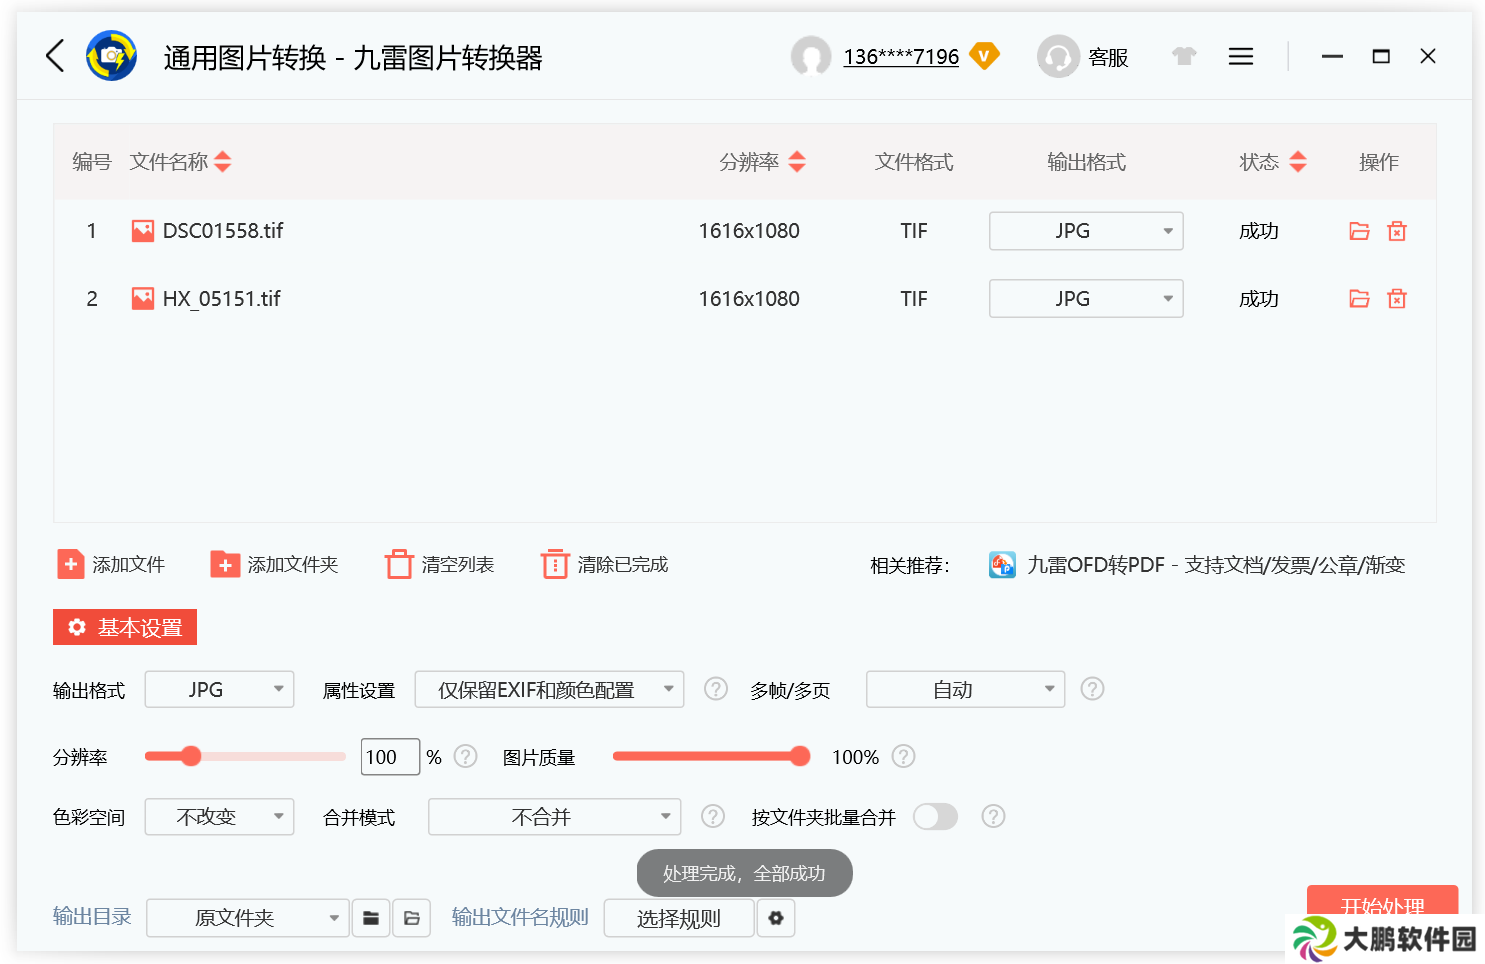Click add file button

[111, 565]
